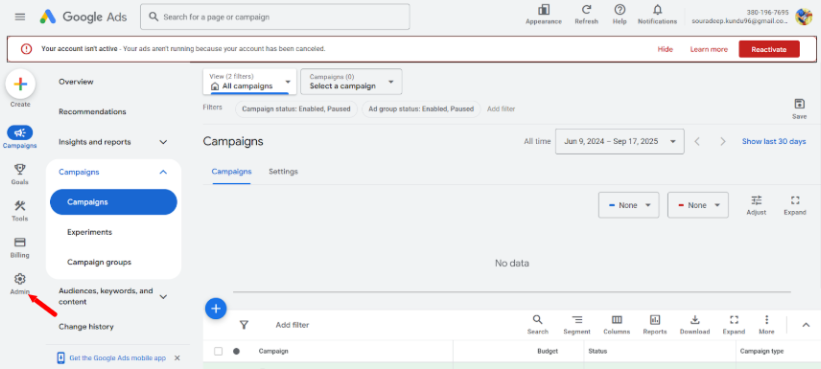Click the search field for pages or campaigns

275,17
